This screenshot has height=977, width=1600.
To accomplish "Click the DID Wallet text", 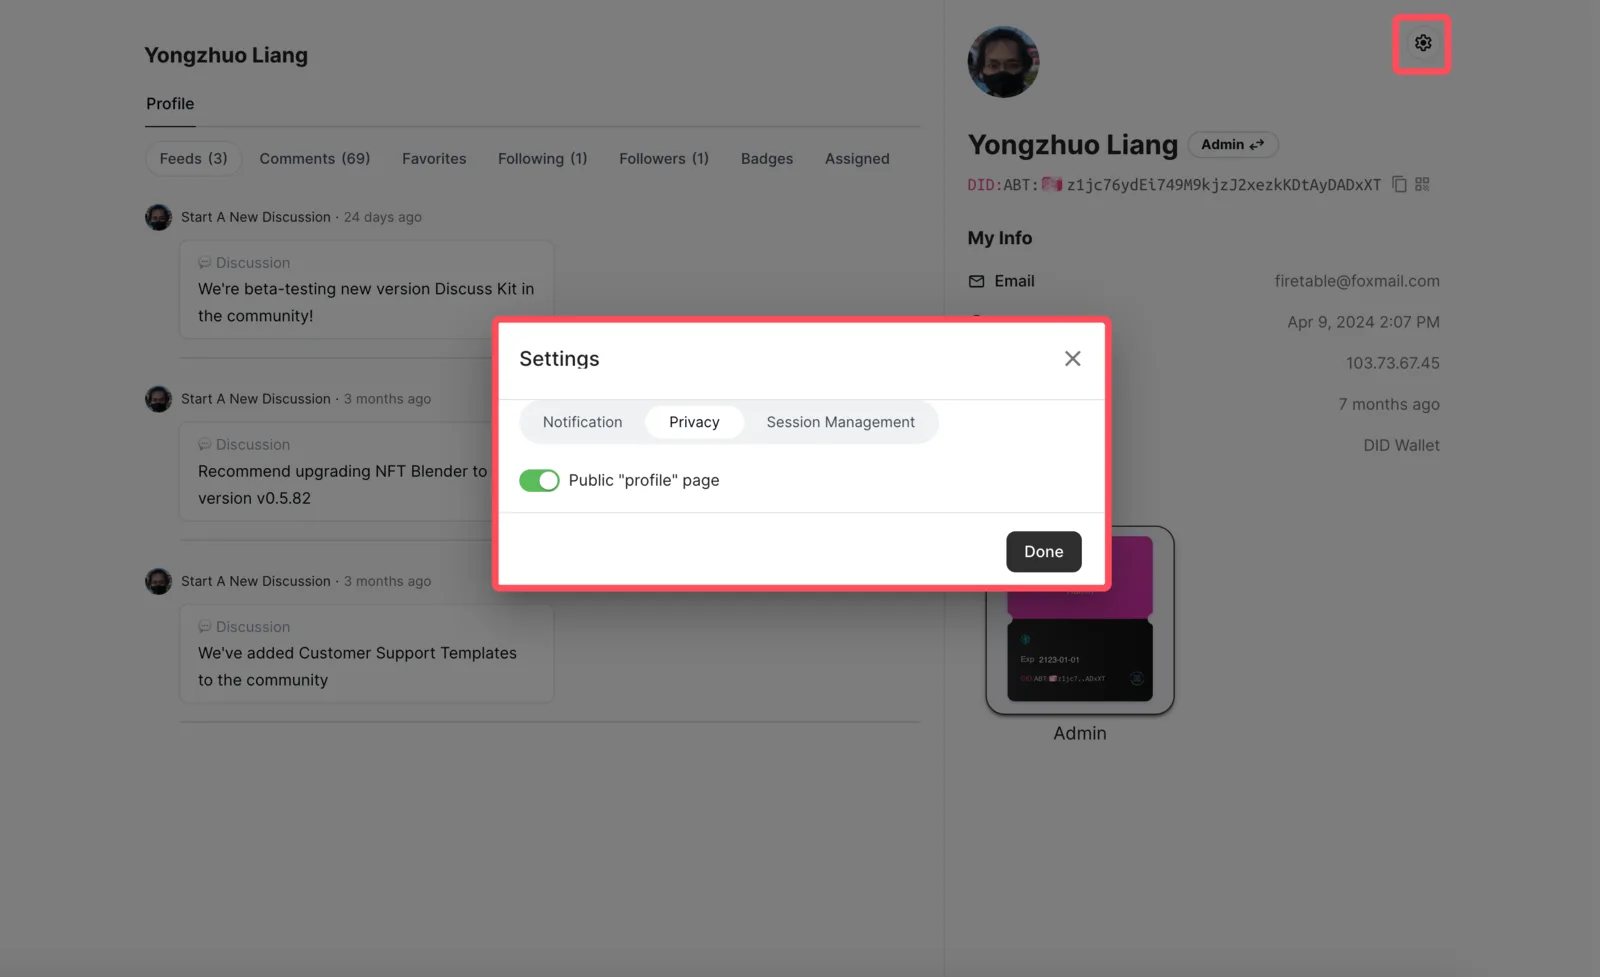I will [x=1401, y=445].
